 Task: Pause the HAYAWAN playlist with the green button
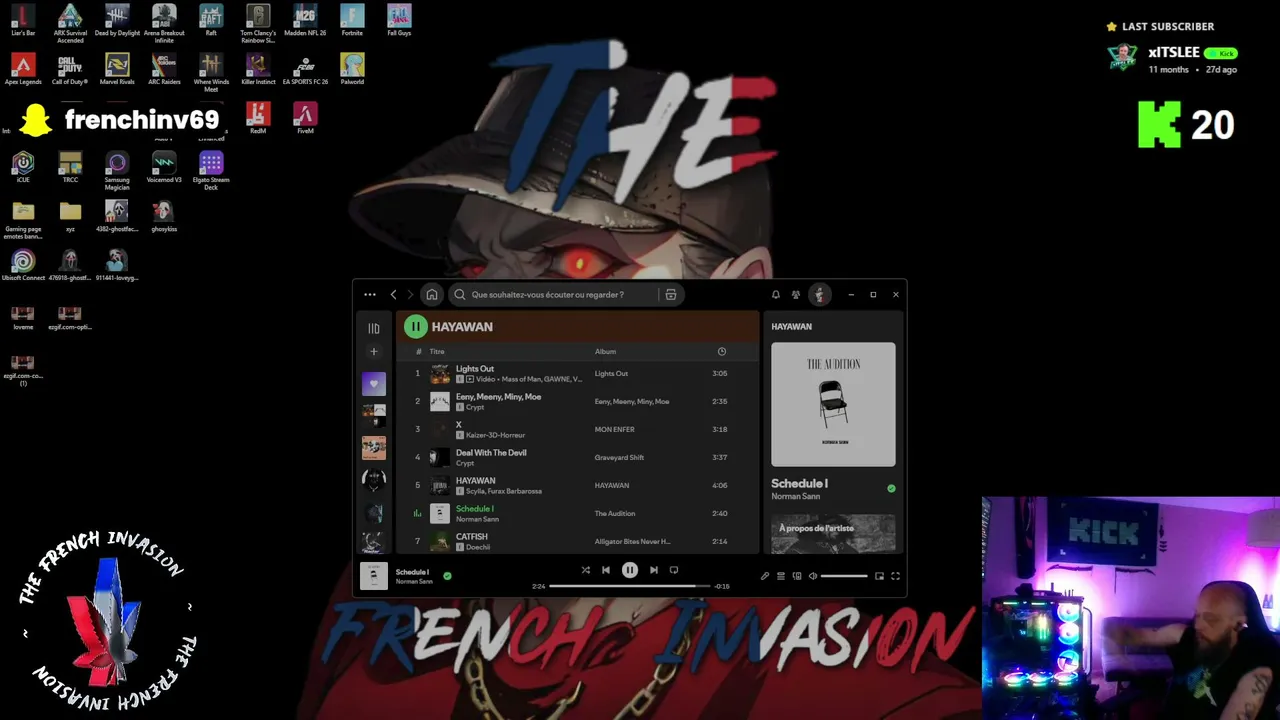[415, 327]
